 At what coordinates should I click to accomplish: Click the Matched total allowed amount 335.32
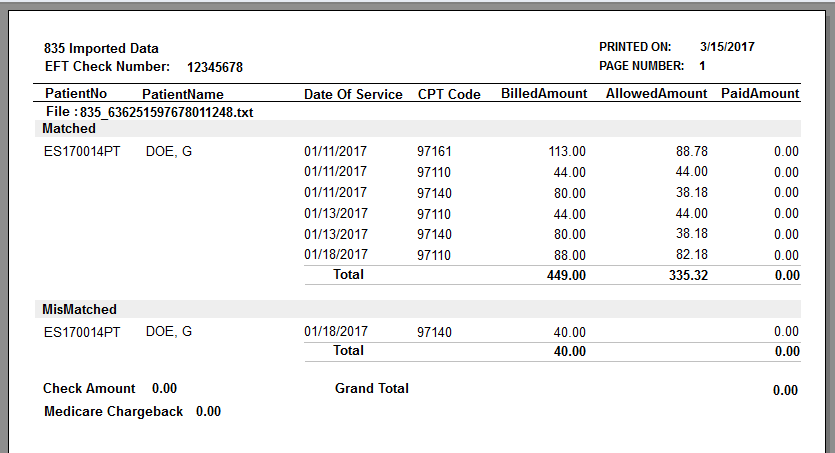click(x=687, y=274)
